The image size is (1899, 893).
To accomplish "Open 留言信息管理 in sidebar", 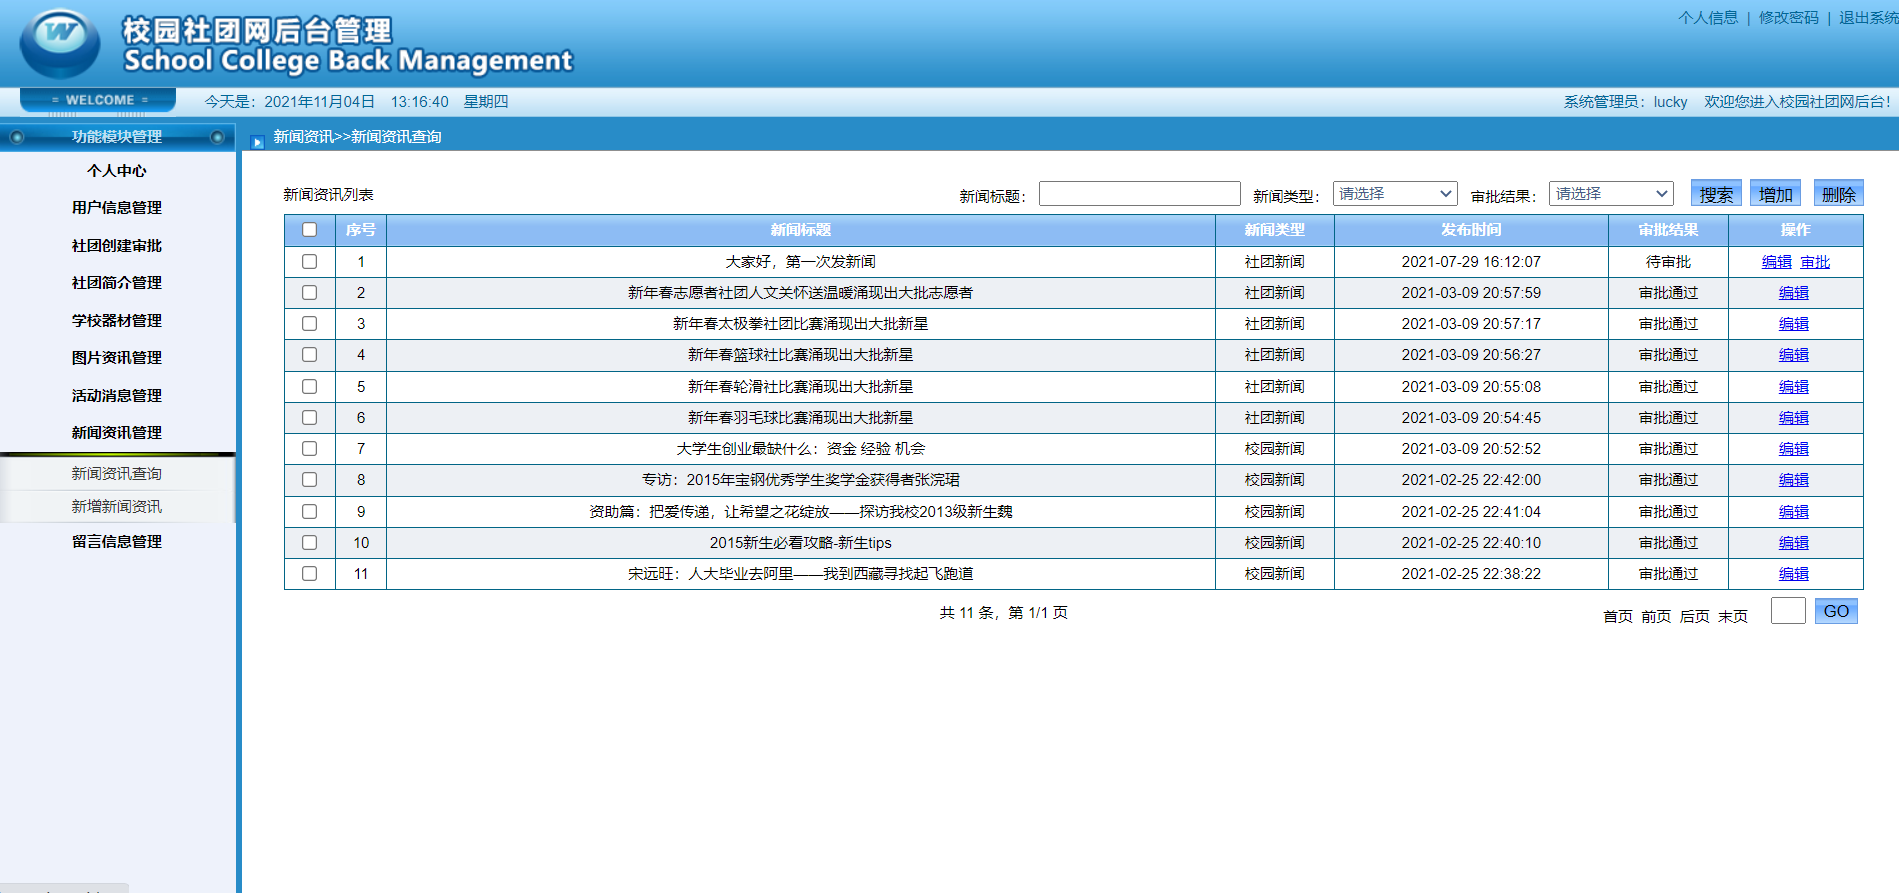I will 117,542.
